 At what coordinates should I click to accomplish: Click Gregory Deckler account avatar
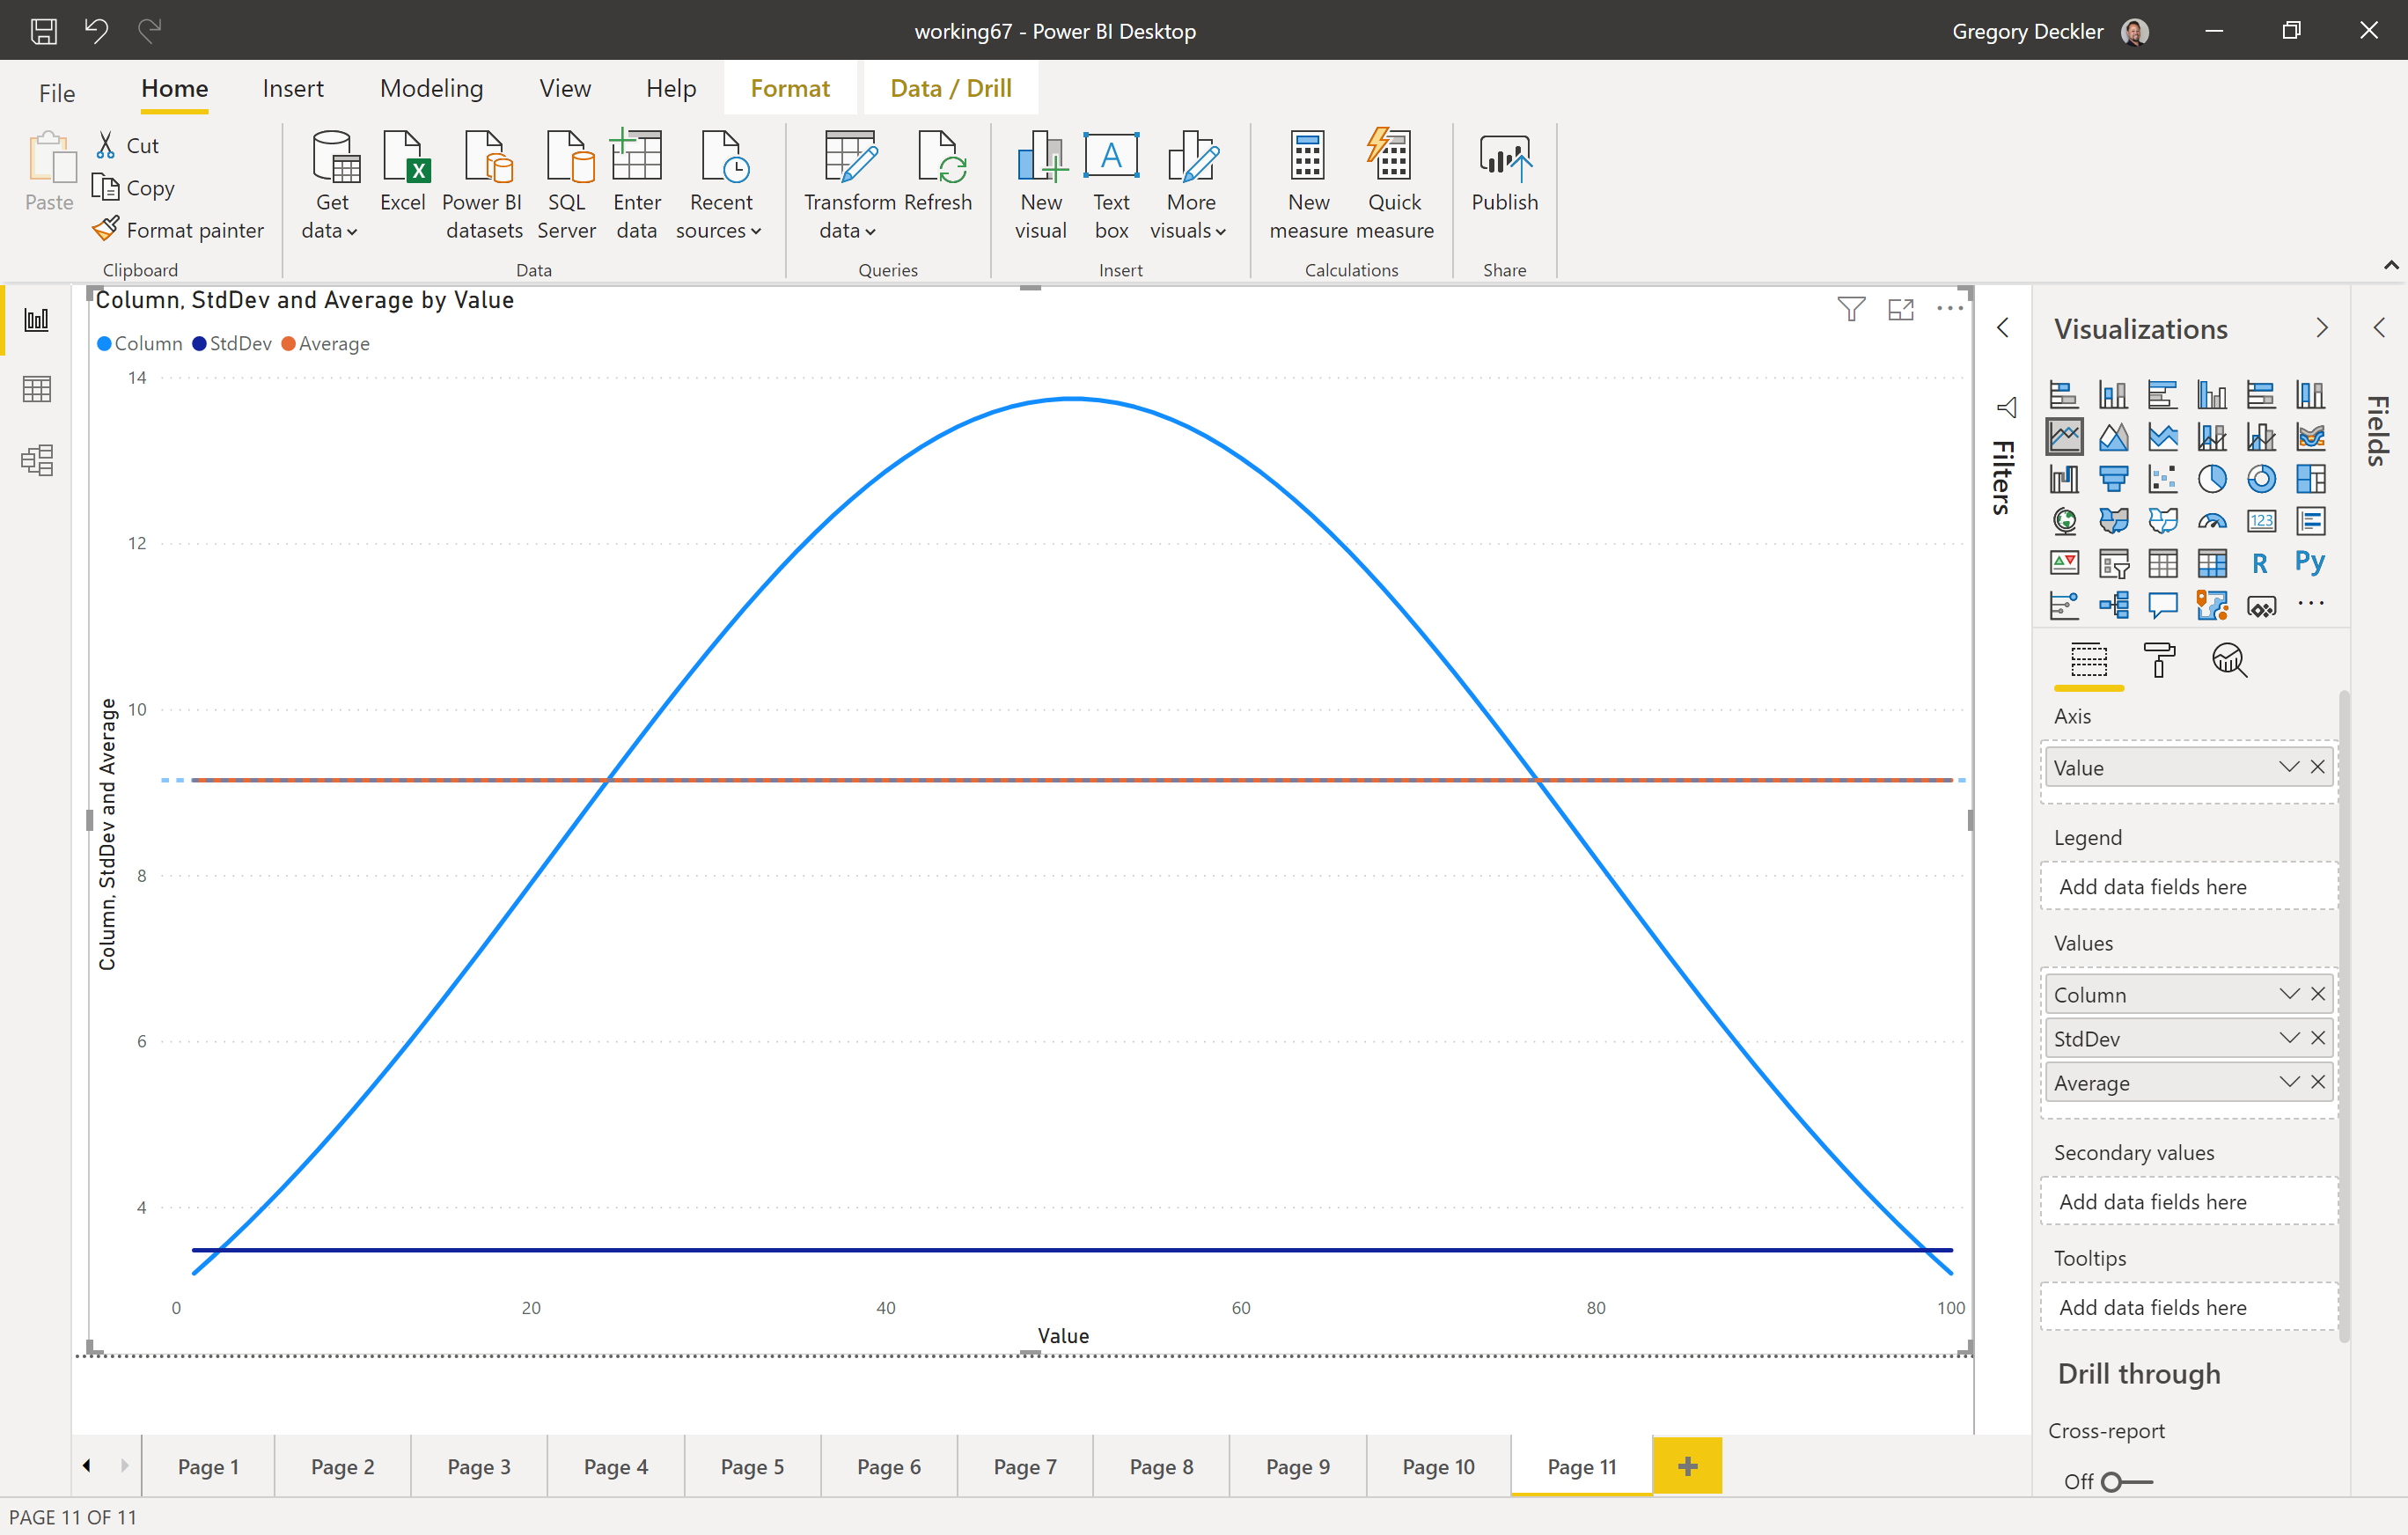(2135, 31)
